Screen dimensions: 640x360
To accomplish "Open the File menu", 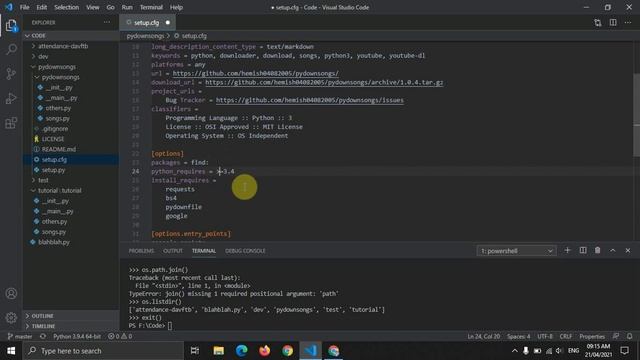I will [x=24, y=7].
